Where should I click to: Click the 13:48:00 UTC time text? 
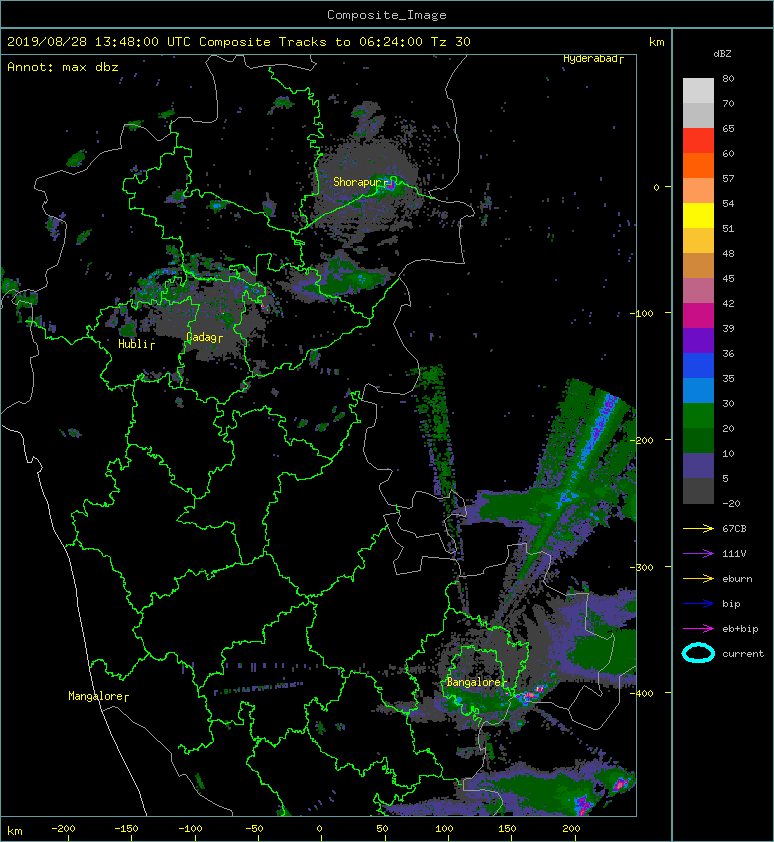(x=143, y=42)
